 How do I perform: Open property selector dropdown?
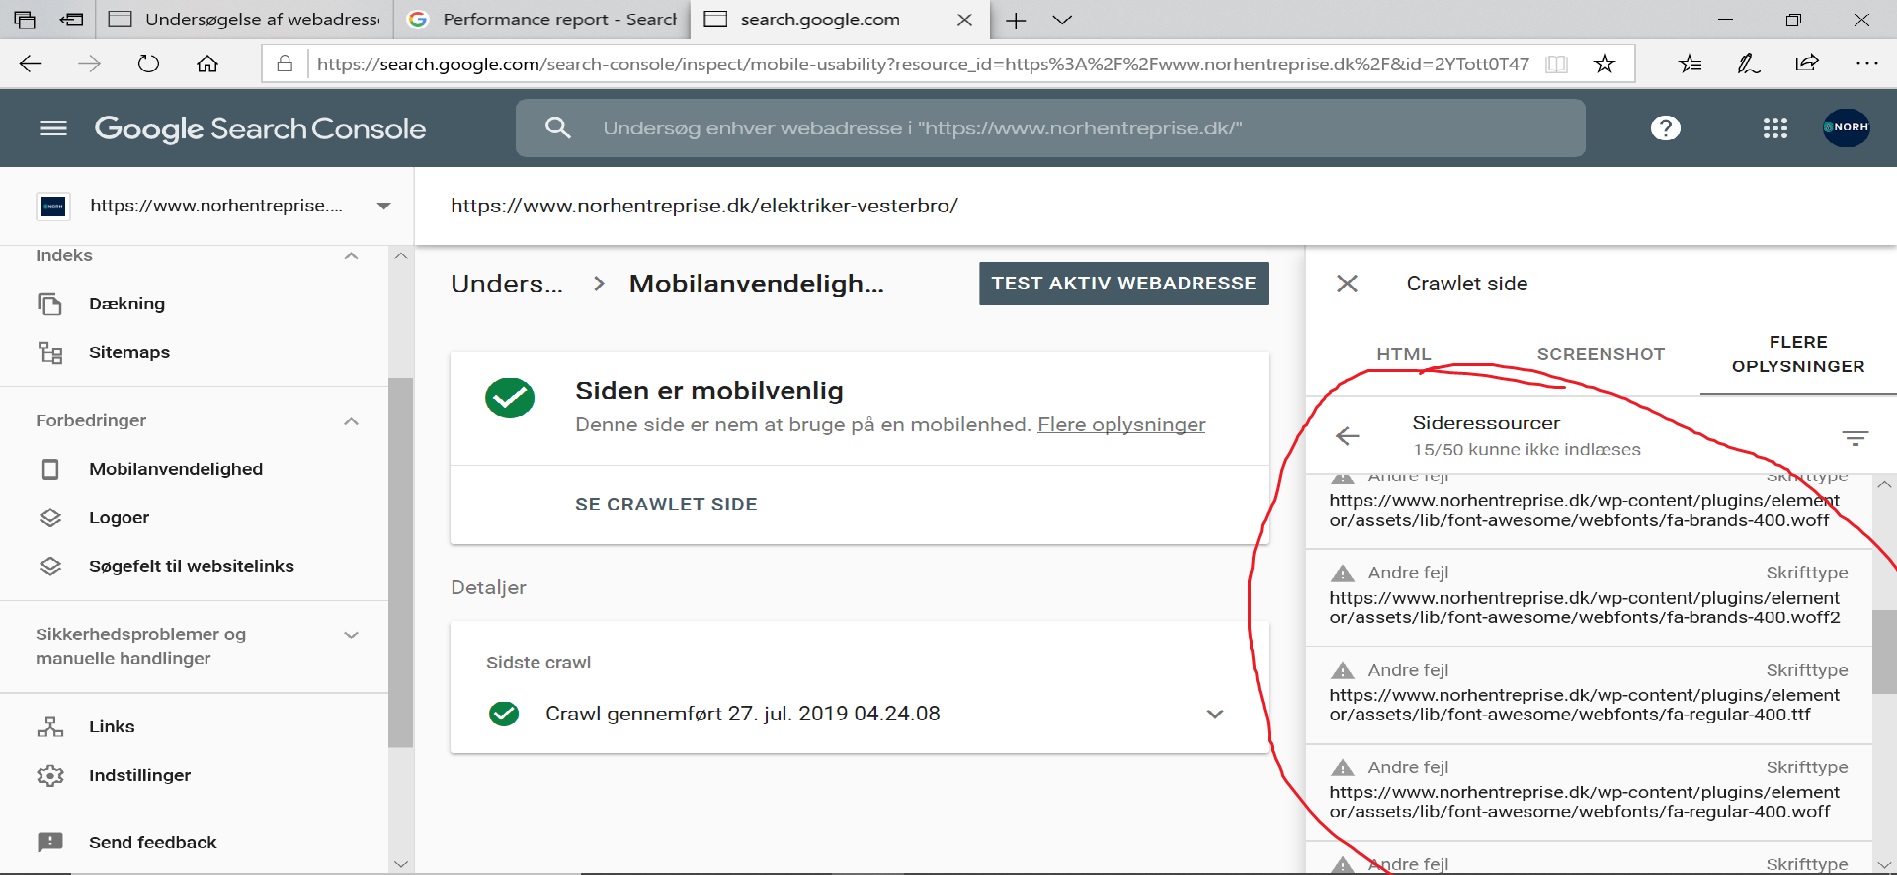coord(383,206)
